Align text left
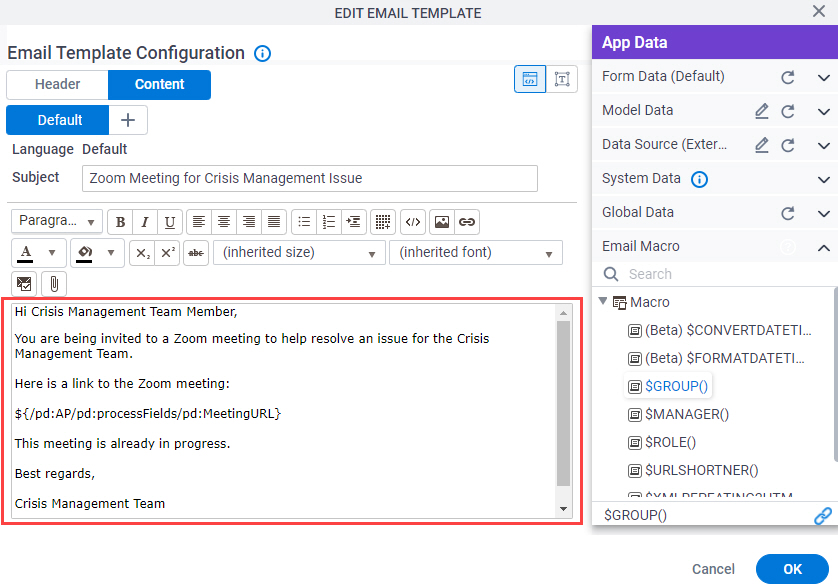 (199, 222)
